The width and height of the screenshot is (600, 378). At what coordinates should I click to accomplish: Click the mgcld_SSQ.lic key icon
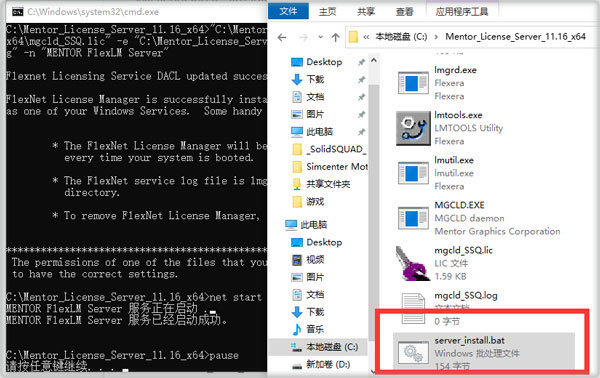pyautogui.click(x=412, y=264)
